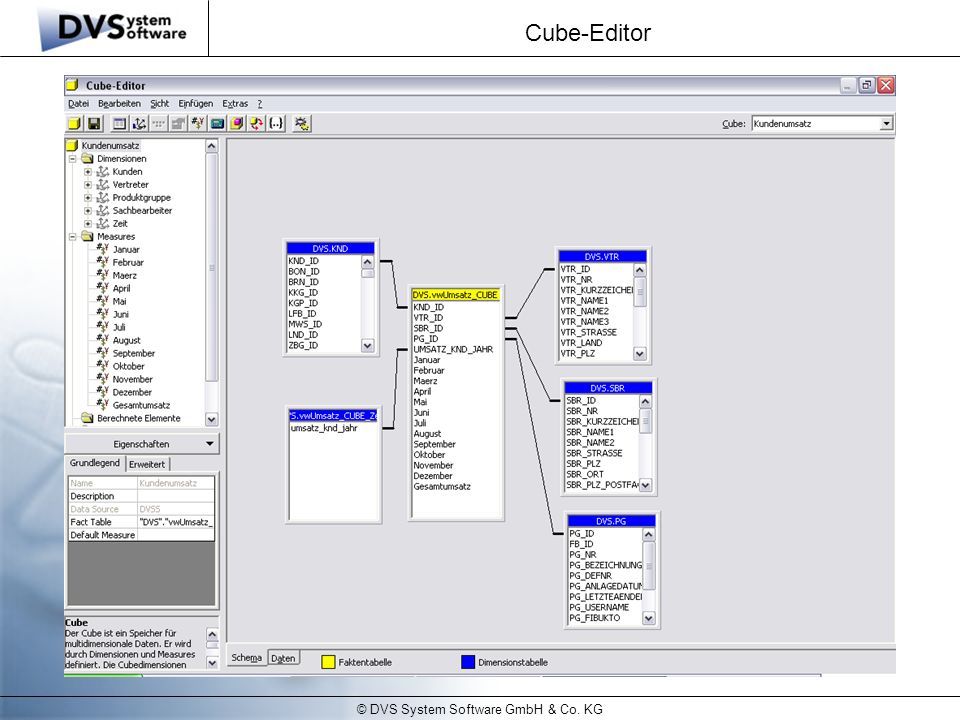The height and width of the screenshot is (720, 960).
Task: Expand the Produktgruppe dimension node
Action: coord(88,197)
